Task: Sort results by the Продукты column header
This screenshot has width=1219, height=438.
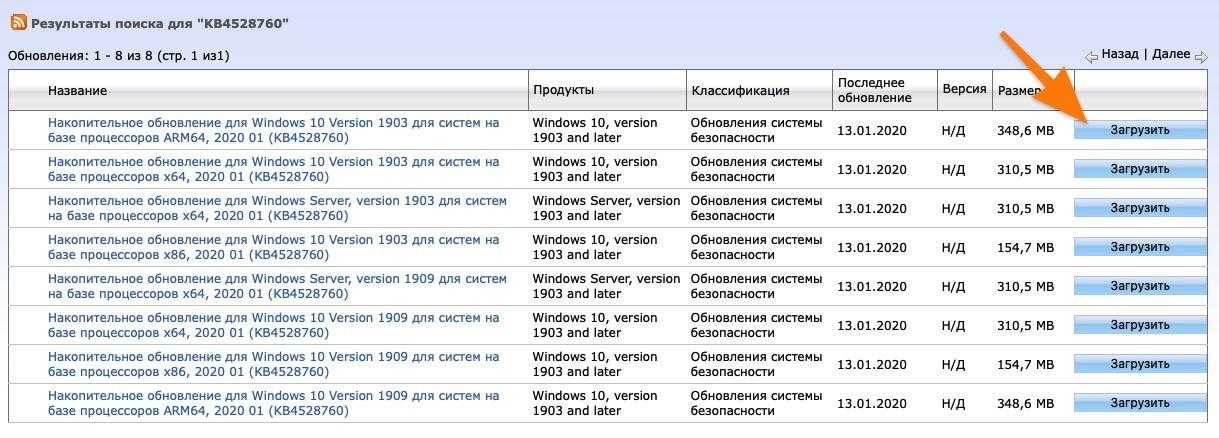Action: pyautogui.click(x=563, y=90)
